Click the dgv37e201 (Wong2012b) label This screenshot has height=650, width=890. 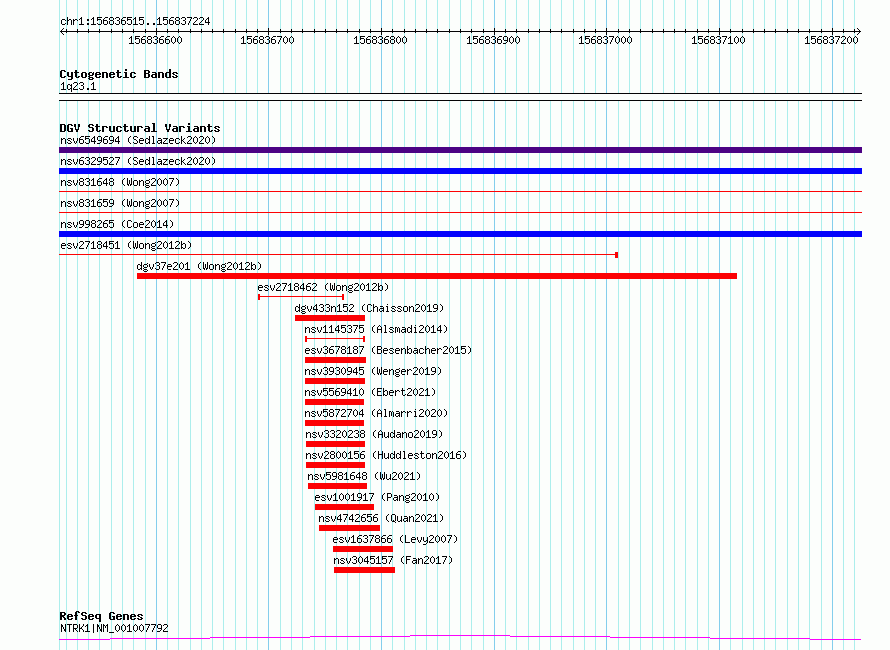pos(199,266)
